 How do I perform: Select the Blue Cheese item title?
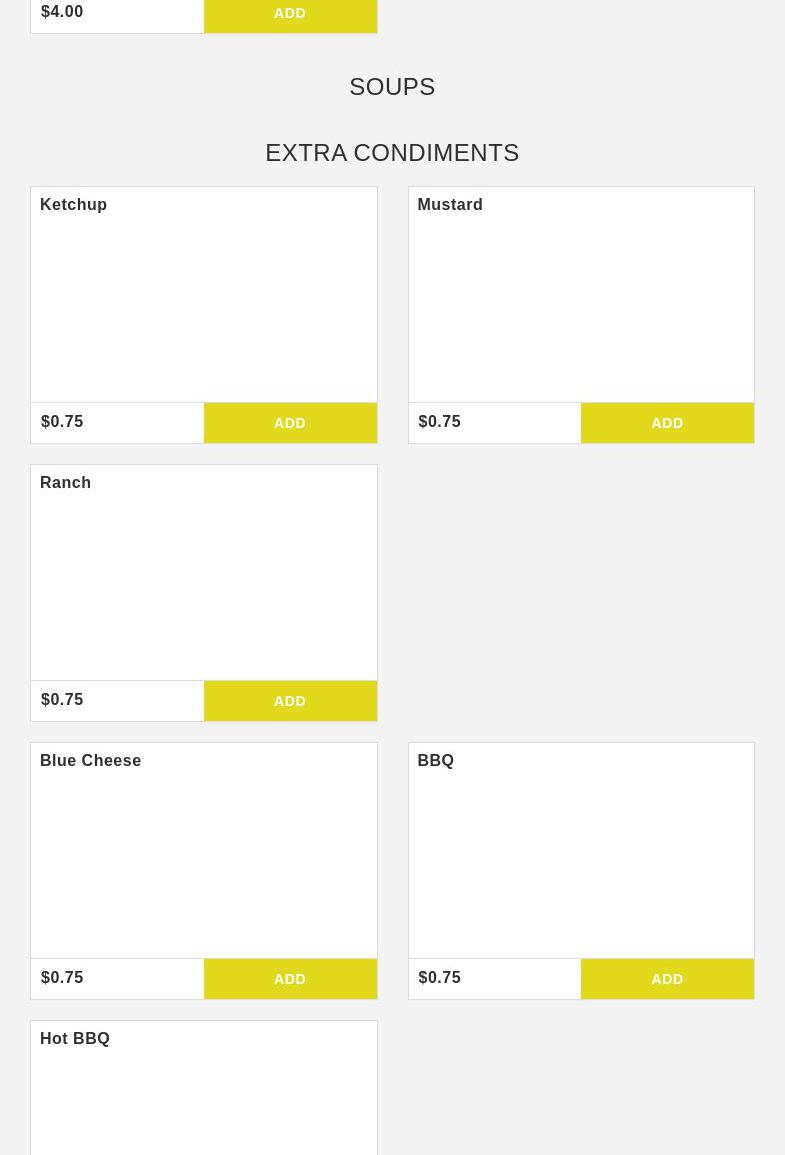(91, 760)
